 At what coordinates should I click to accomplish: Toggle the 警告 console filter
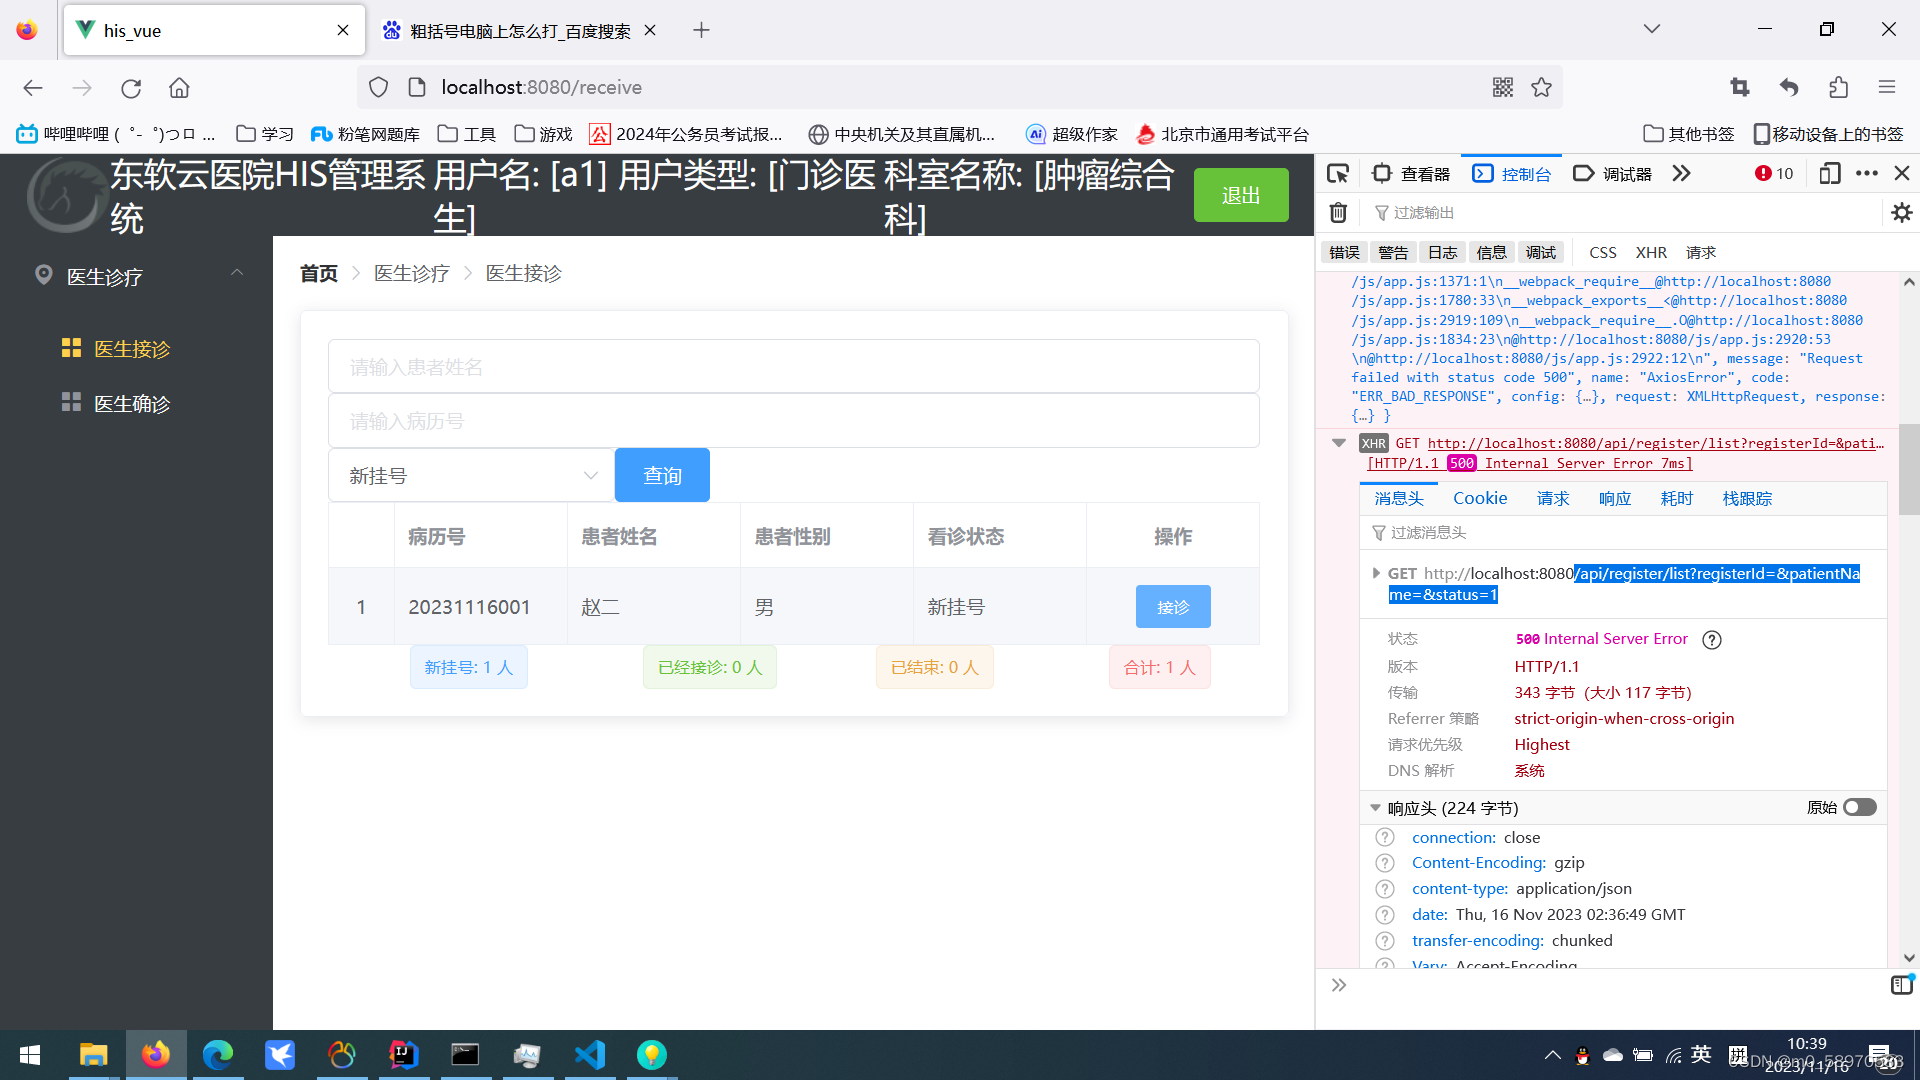tap(1393, 252)
